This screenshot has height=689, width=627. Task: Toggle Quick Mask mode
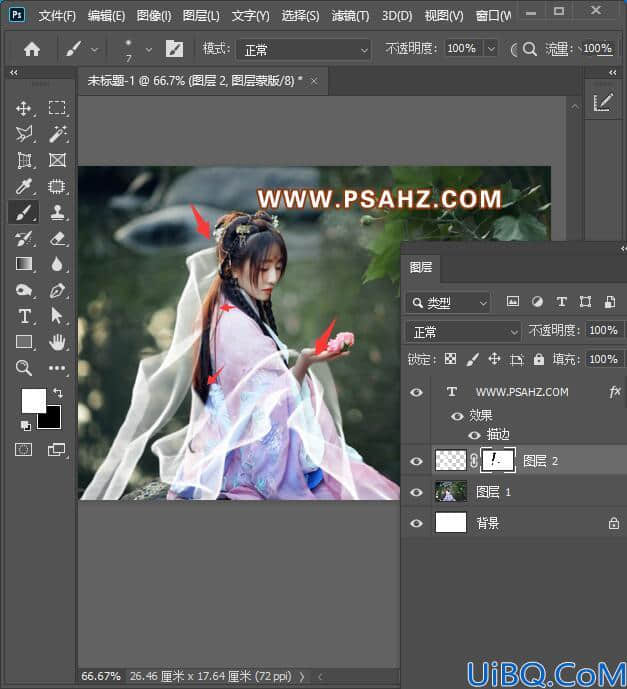(24, 450)
